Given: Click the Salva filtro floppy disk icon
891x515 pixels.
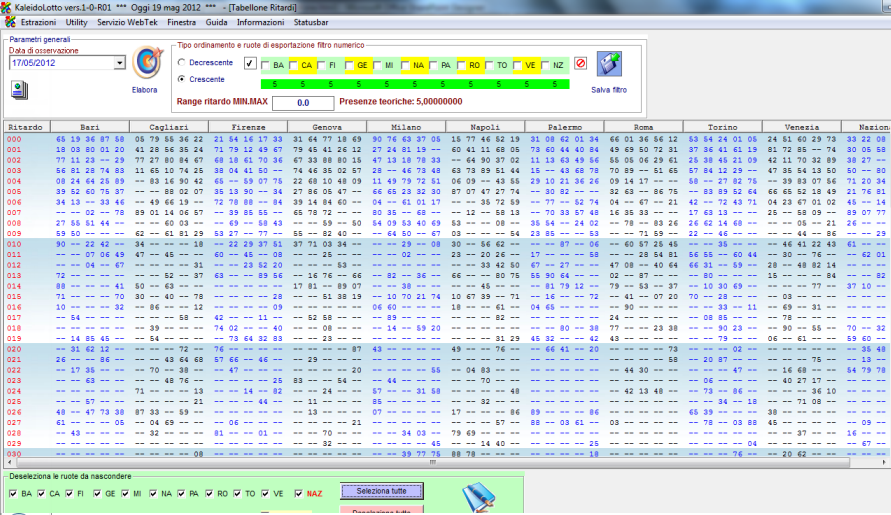Looking at the screenshot, I should tap(609, 64).
